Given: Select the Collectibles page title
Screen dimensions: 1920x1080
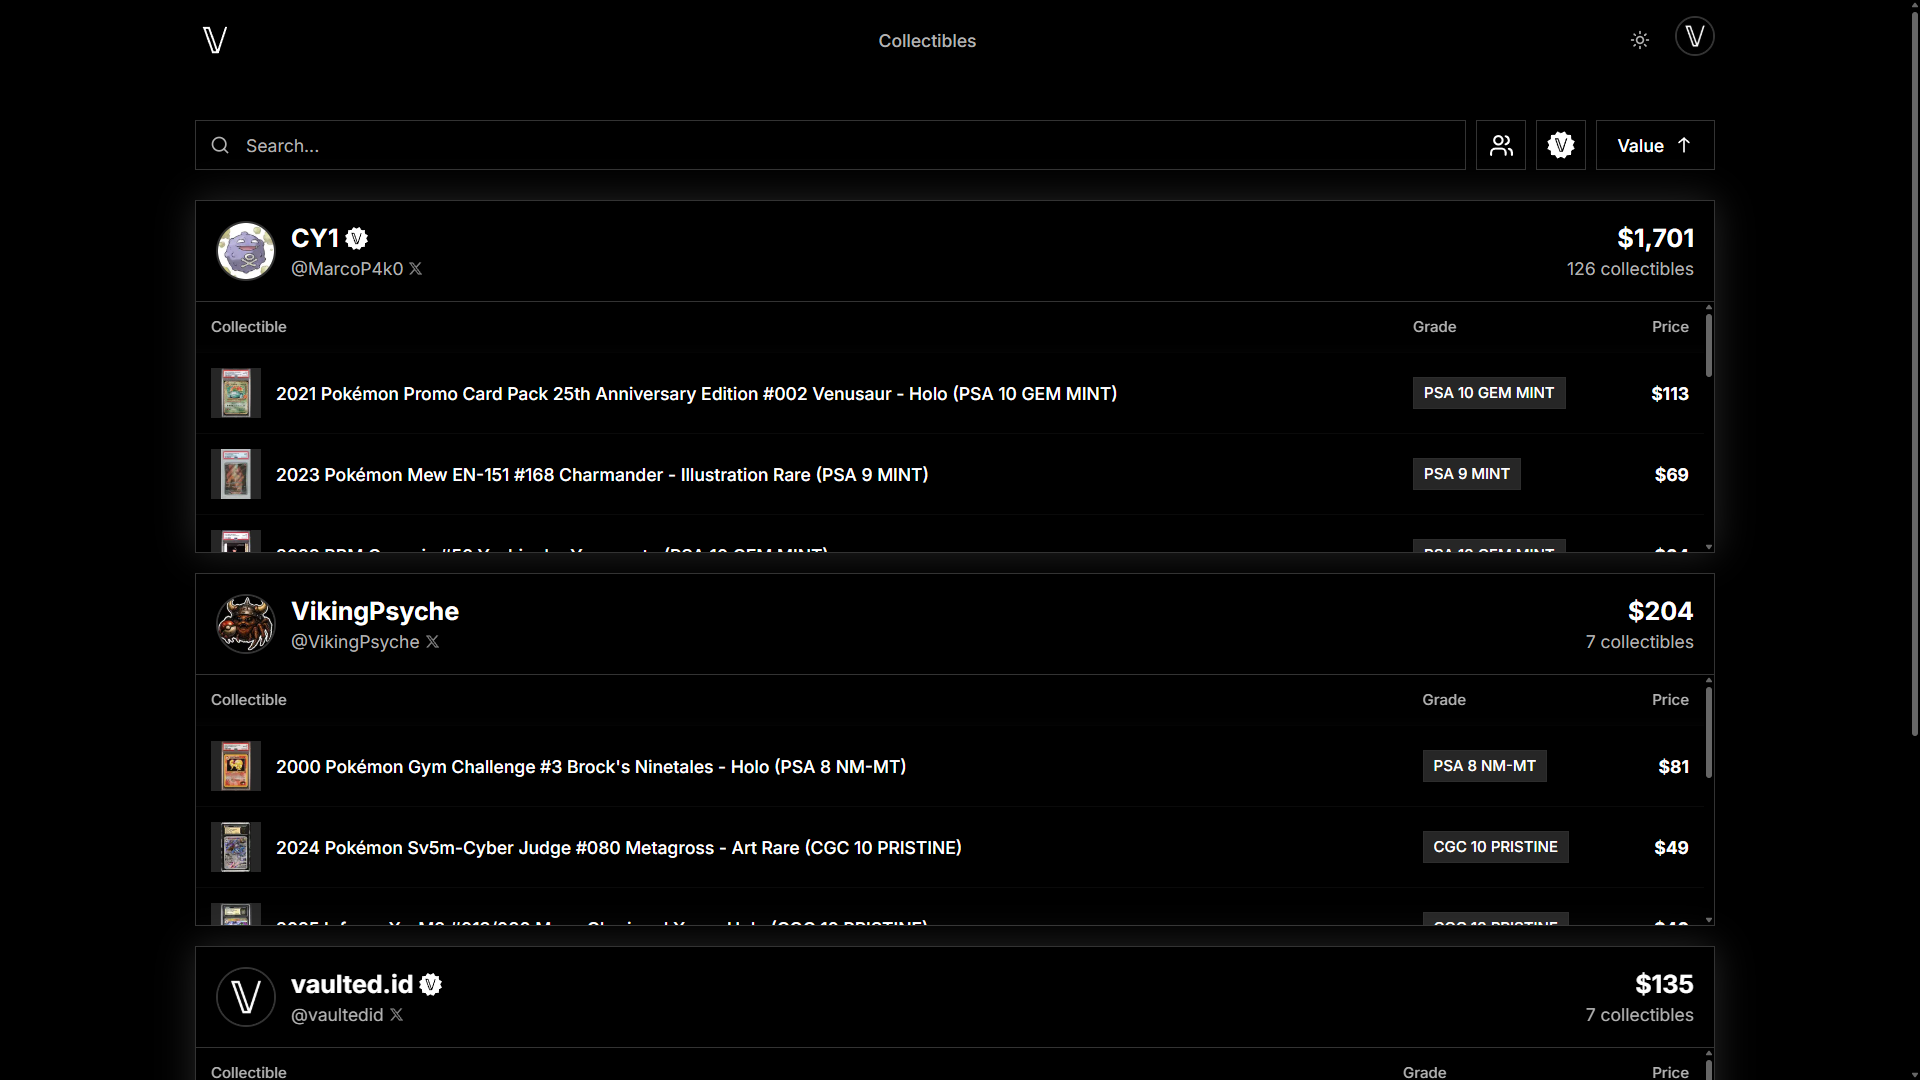Looking at the screenshot, I should (927, 40).
